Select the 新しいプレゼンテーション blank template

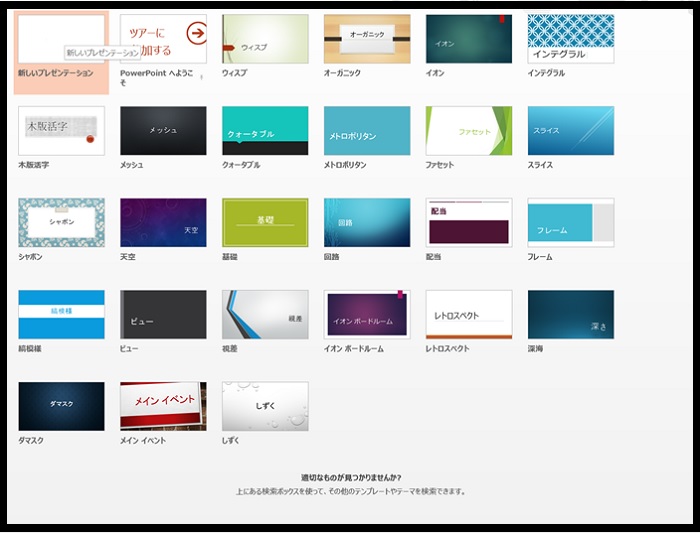point(61,38)
